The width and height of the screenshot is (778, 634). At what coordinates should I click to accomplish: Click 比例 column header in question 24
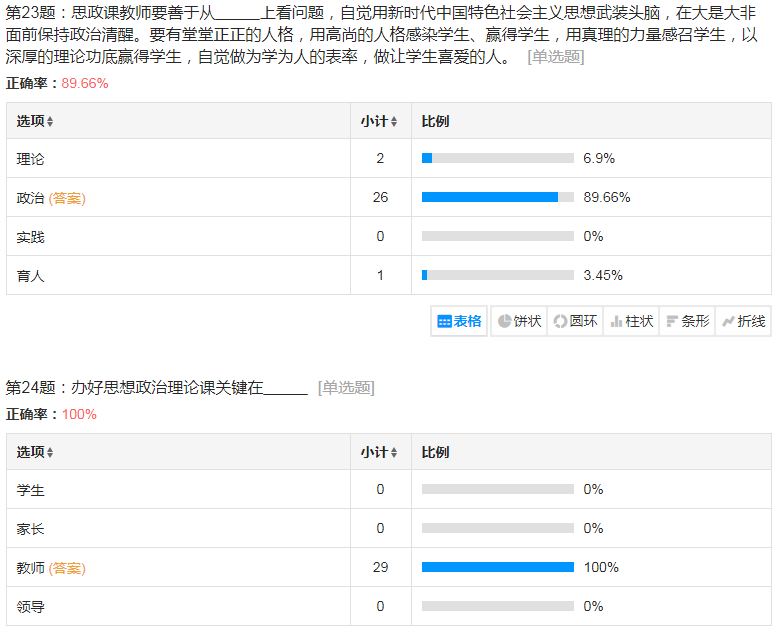(435, 452)
